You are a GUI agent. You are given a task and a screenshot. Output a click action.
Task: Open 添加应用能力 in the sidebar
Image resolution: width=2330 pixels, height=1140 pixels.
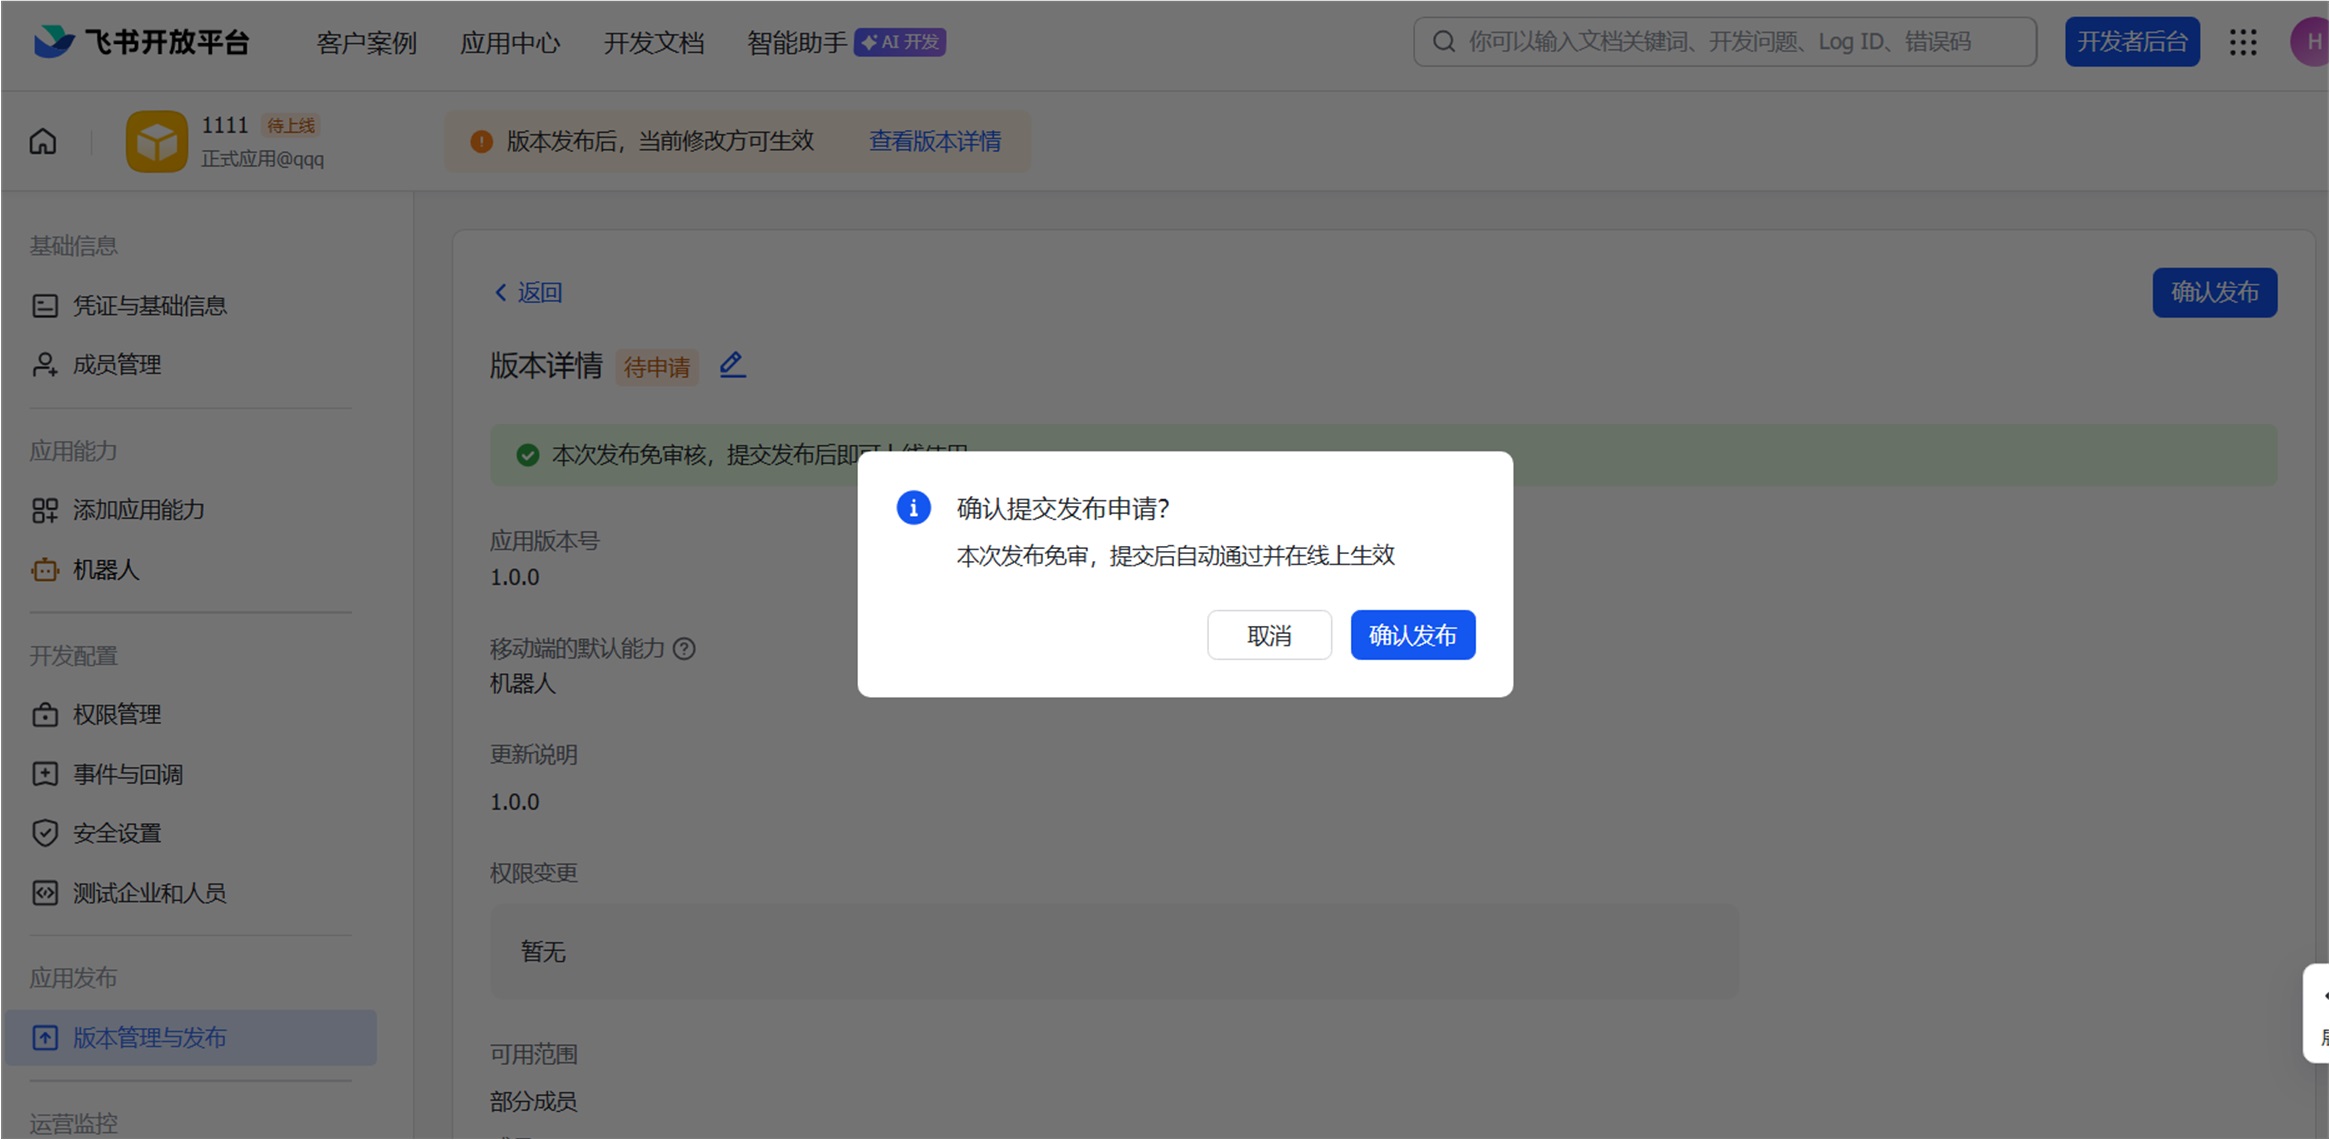[138, 511]
